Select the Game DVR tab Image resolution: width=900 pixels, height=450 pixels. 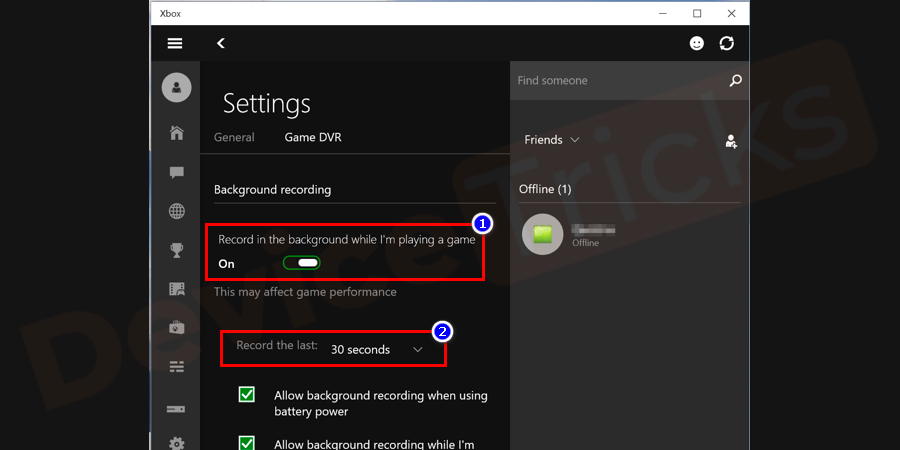(x=313, y=137)
